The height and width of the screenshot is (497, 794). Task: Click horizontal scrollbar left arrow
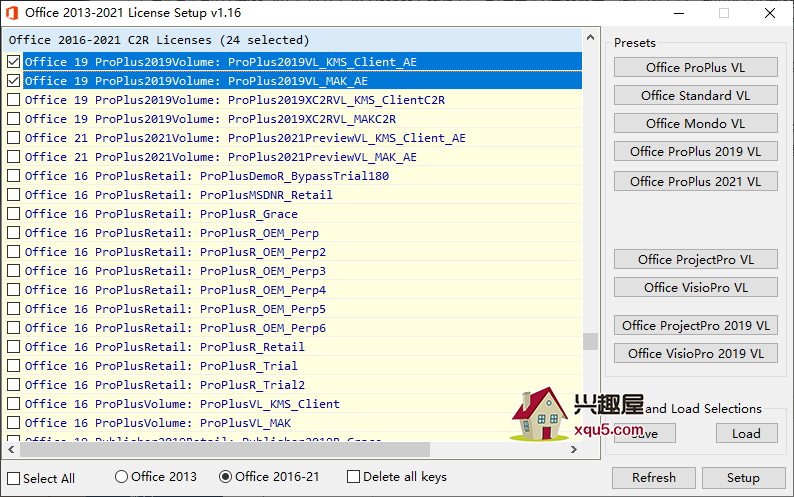pos(11,449)
